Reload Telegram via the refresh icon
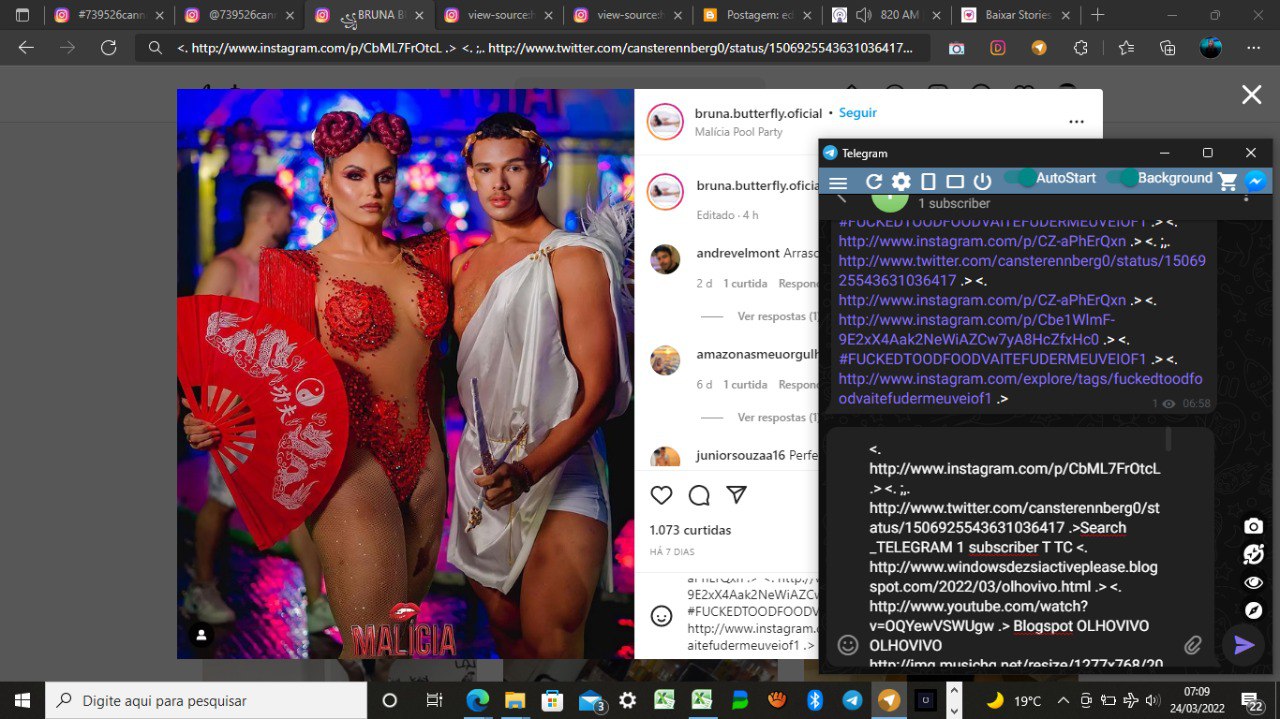1280x719 pixels. click(x=873, y=181)
